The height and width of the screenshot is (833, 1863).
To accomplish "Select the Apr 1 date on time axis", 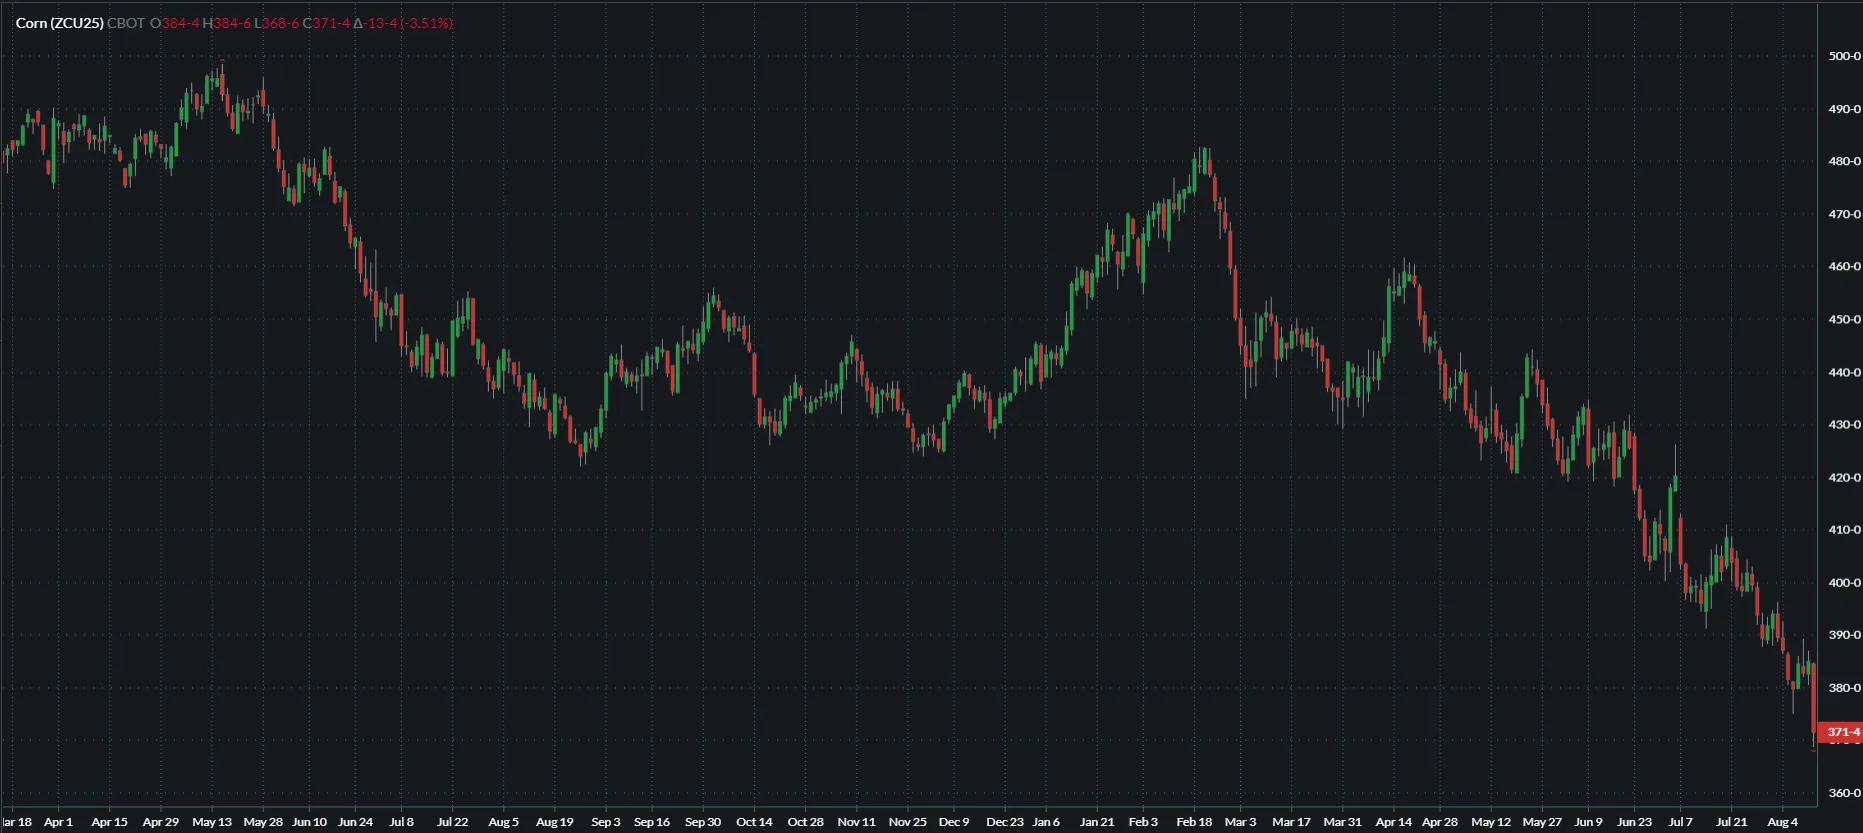I will (58, 822).
